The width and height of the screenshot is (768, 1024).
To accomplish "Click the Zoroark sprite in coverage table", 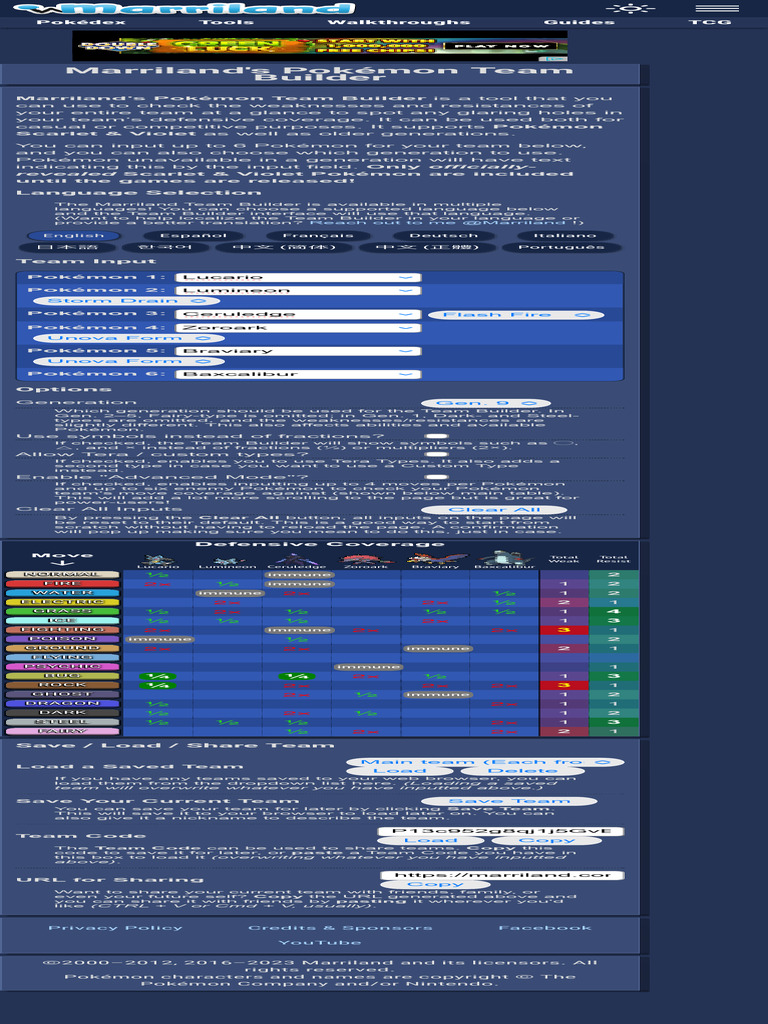I will coord(366,559).
